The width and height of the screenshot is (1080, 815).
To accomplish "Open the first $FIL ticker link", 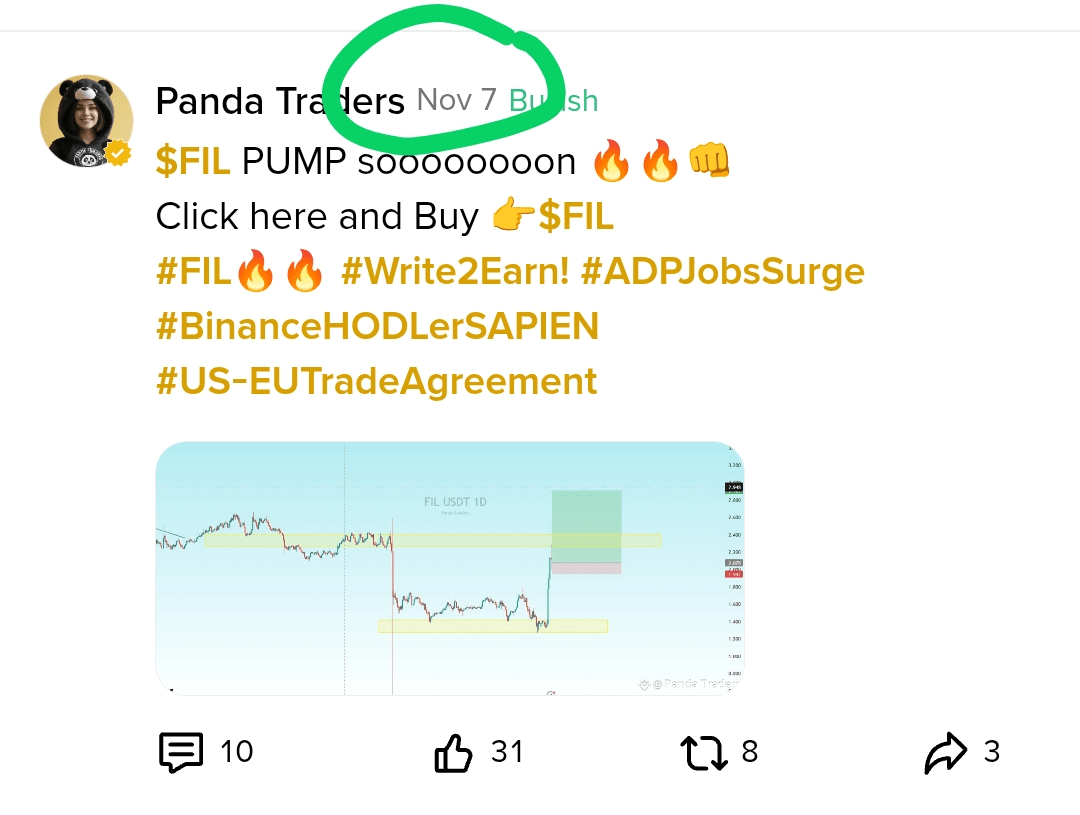I will coord(193,160).
